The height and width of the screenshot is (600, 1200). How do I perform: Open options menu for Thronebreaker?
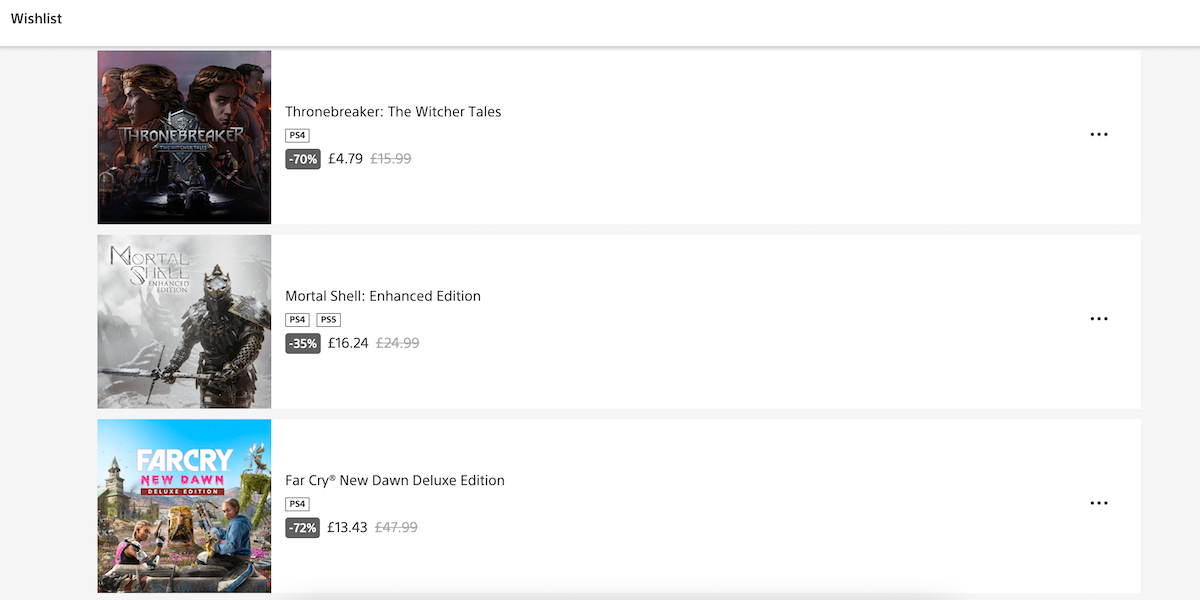[x=1099, y=134]
